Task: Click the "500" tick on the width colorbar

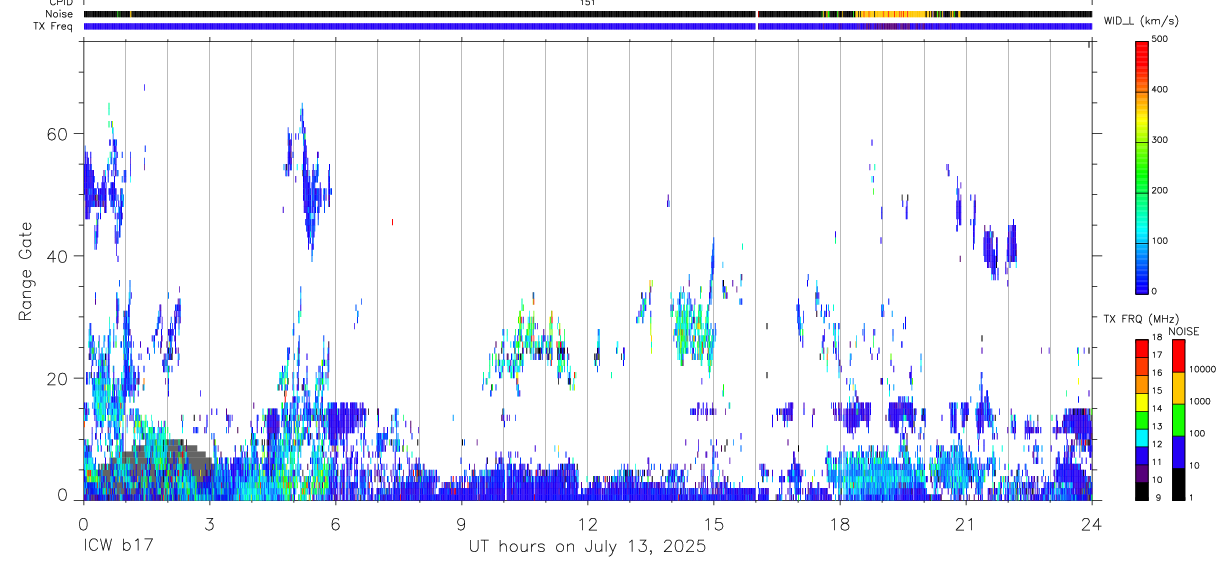Action: (x=1160, y=39)
